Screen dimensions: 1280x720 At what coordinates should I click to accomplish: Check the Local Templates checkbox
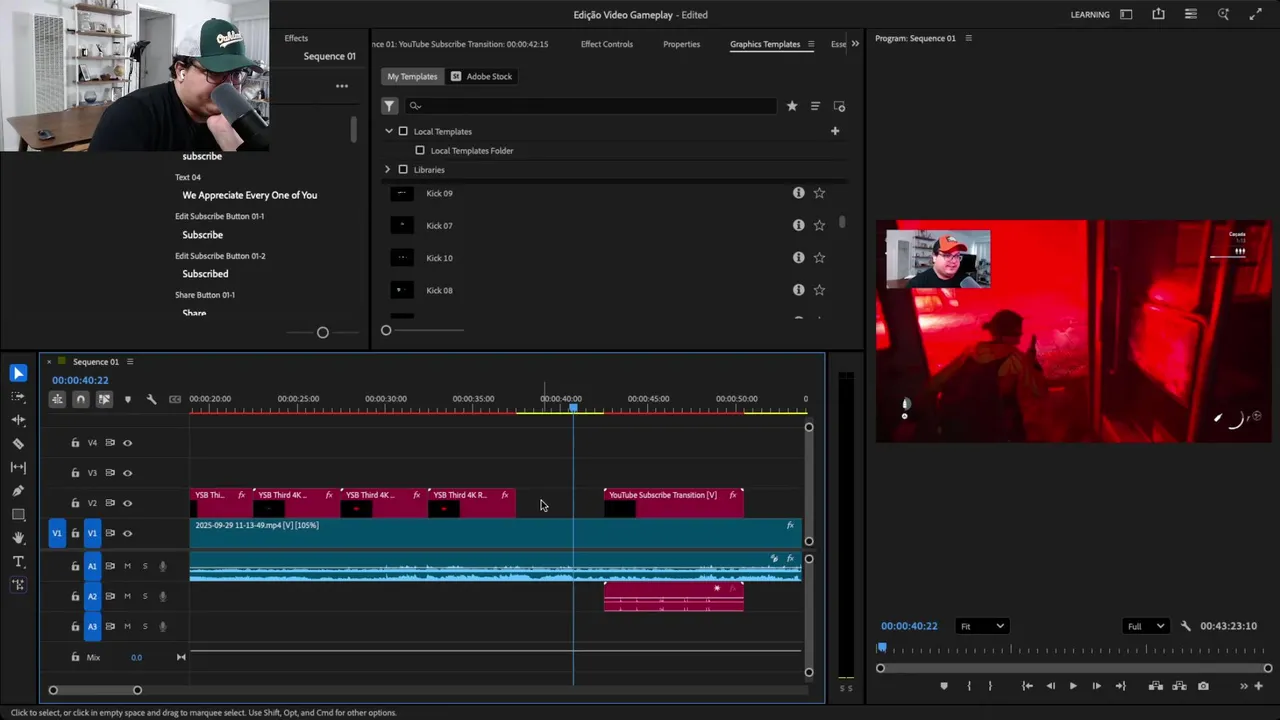403,131
